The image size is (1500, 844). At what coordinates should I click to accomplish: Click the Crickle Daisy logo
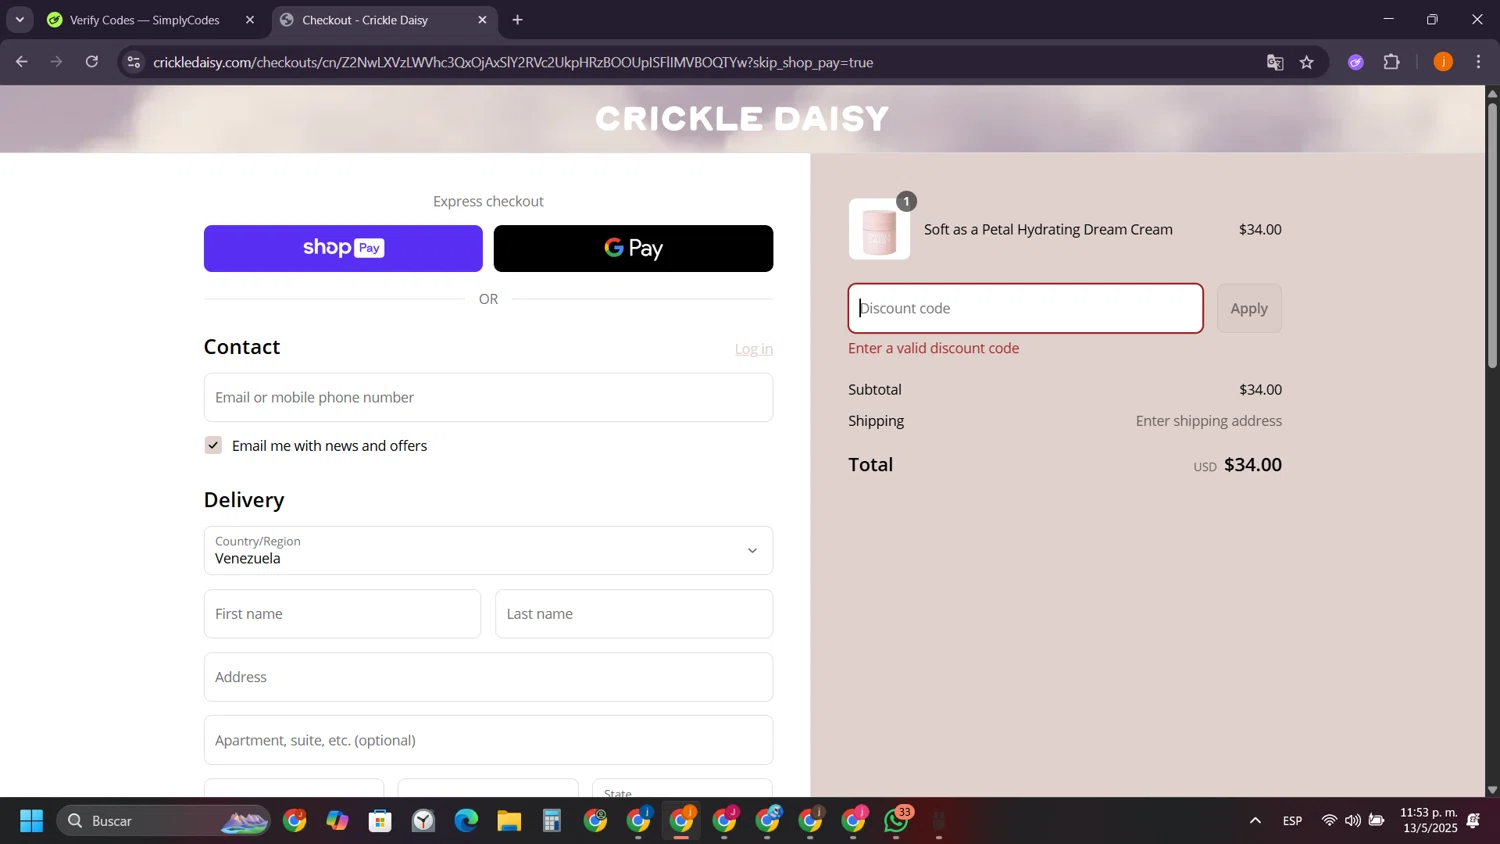[742, 119]
